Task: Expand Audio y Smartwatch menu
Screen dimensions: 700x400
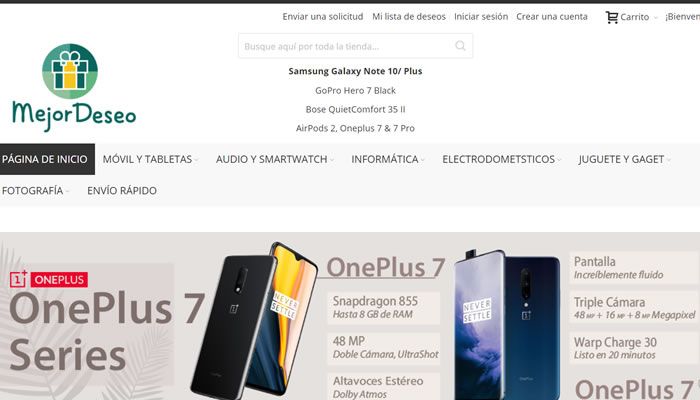Action: point(274,159)
